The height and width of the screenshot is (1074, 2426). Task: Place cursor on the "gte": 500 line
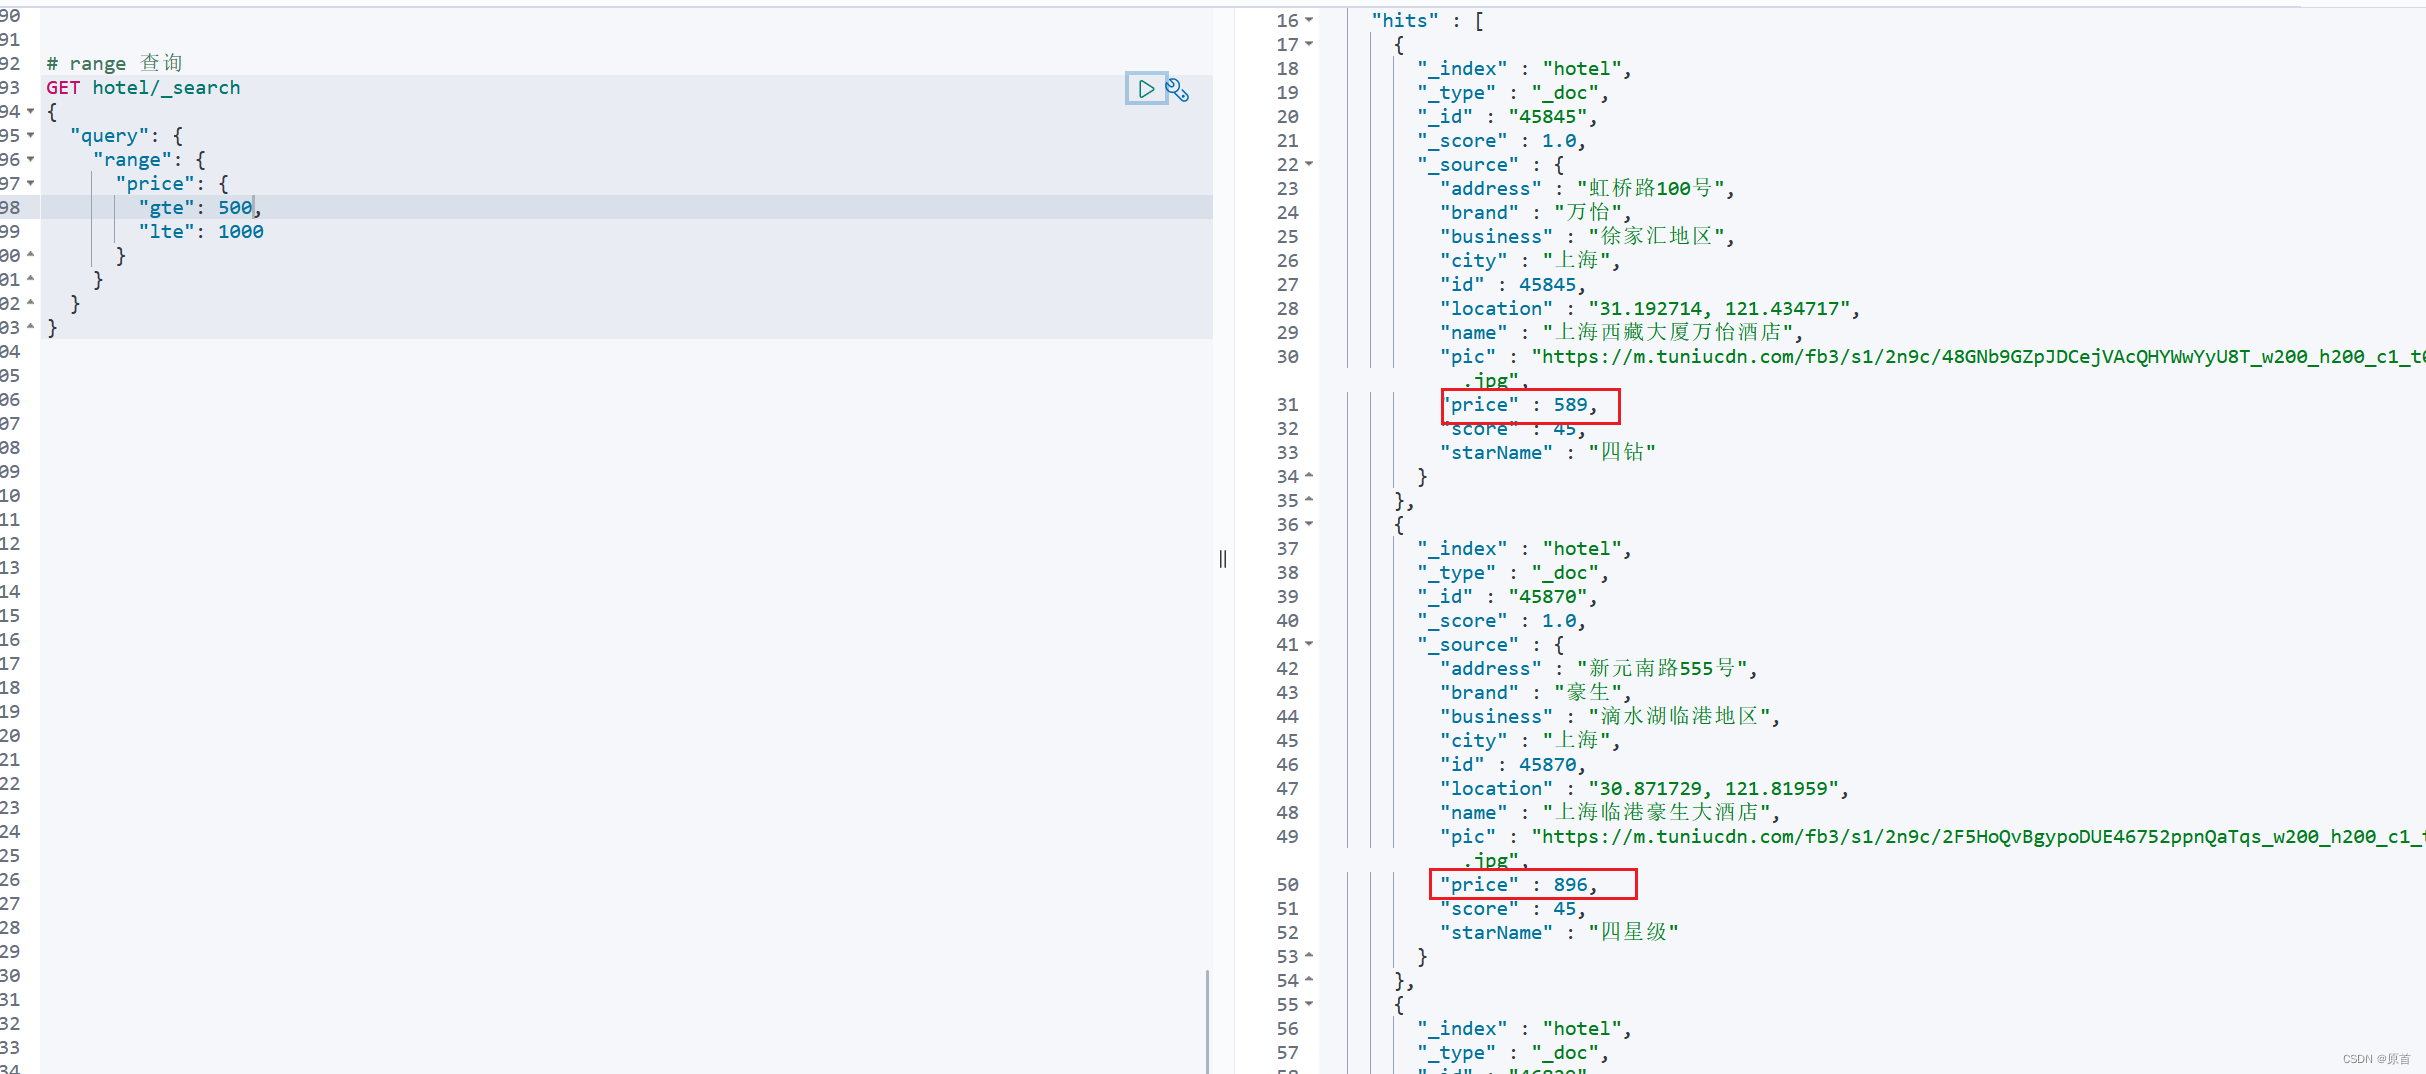click(200, 208)
